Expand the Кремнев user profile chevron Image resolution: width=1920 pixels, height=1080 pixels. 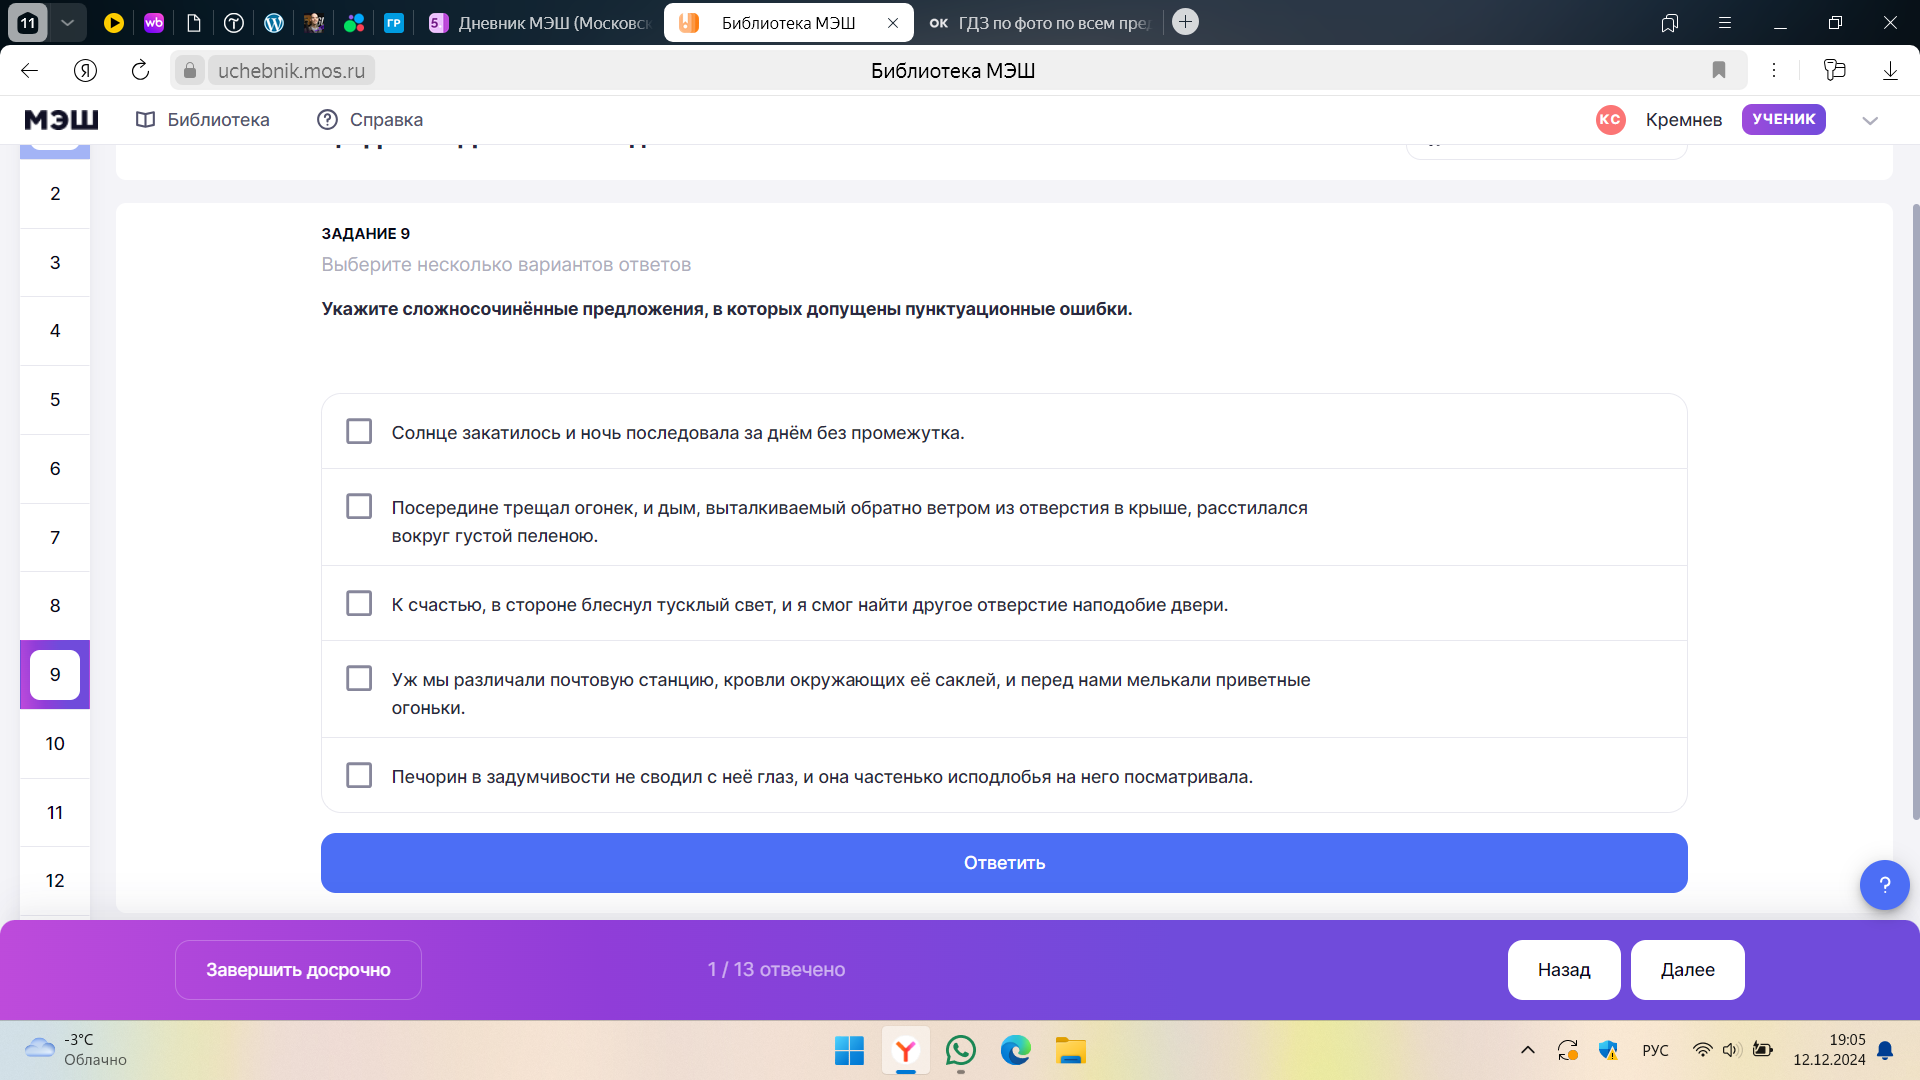[1870, 120]
